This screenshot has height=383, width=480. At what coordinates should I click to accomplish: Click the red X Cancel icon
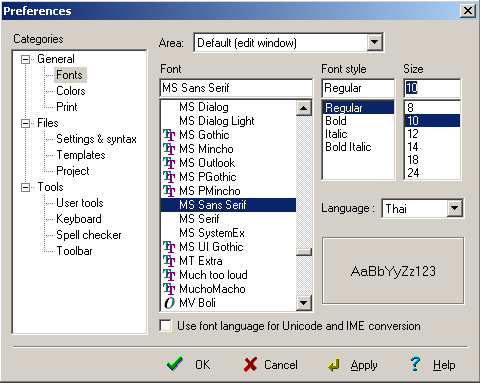pos(250,364)
